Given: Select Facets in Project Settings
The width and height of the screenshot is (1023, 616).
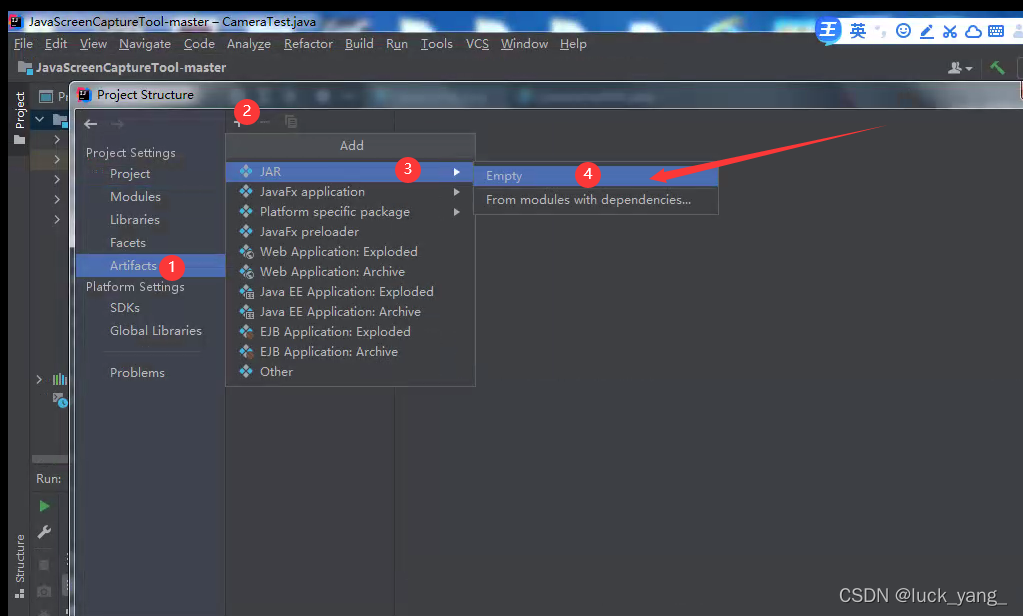Looking at the screenshot, I should tap(128, 243).
